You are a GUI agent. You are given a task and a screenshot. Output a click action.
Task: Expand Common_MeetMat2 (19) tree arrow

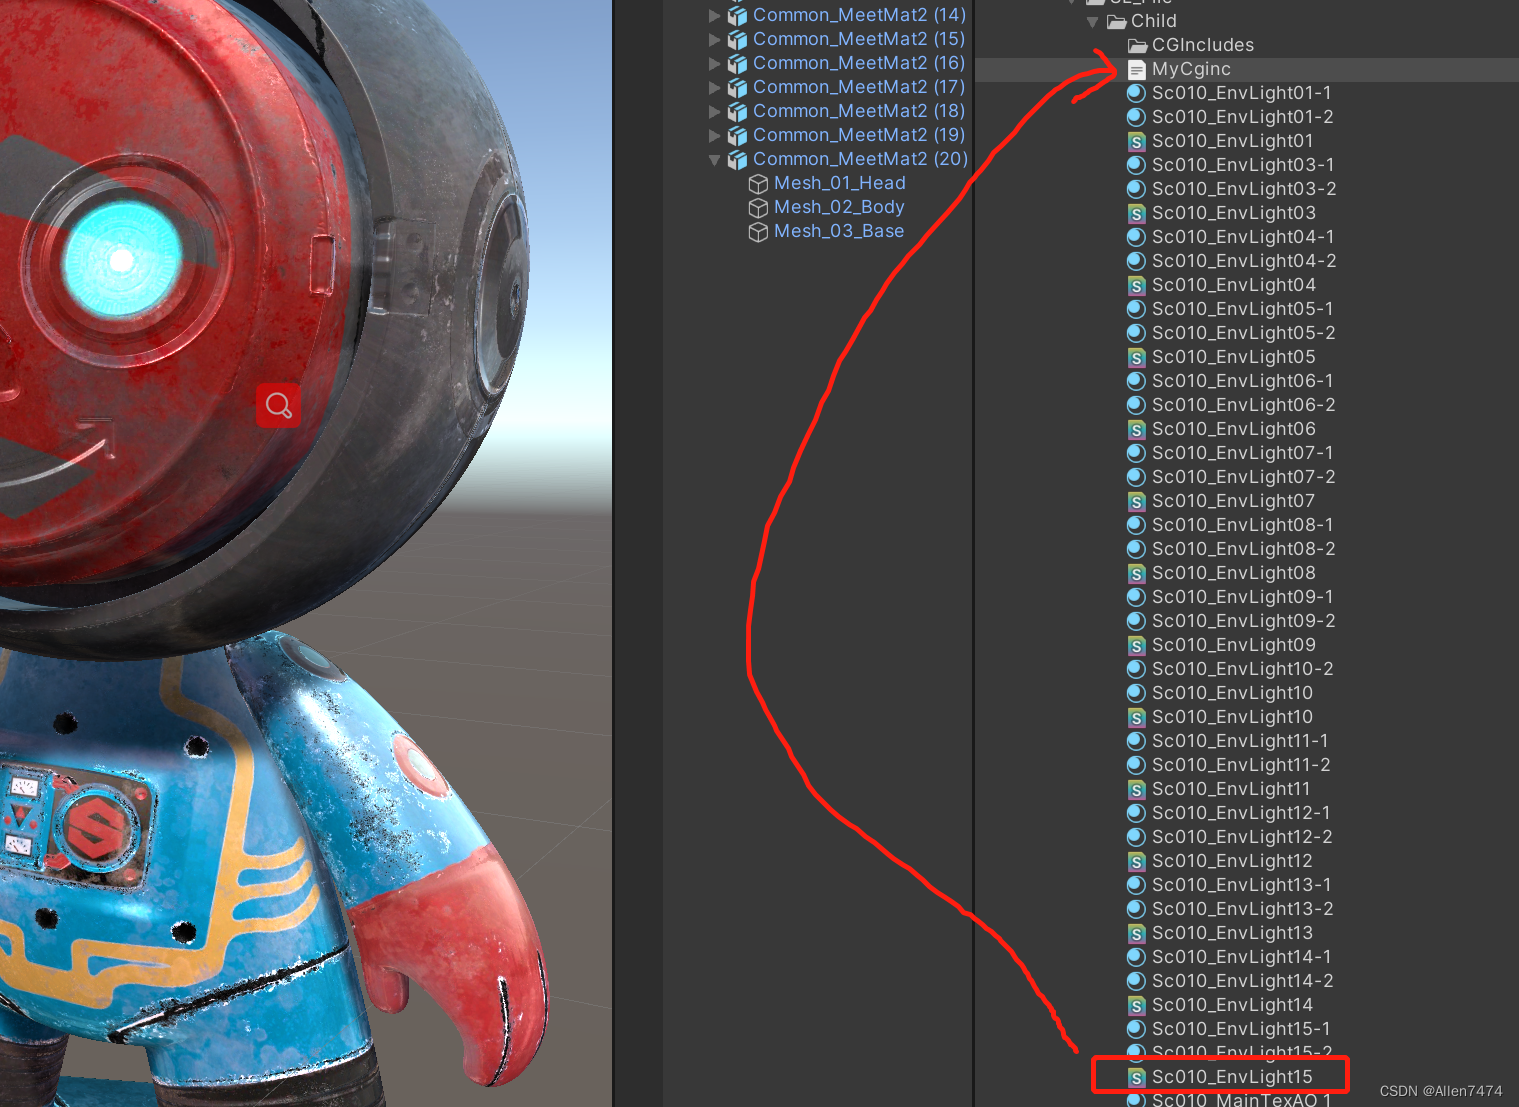pyautogui.click(x=714, y=135)
